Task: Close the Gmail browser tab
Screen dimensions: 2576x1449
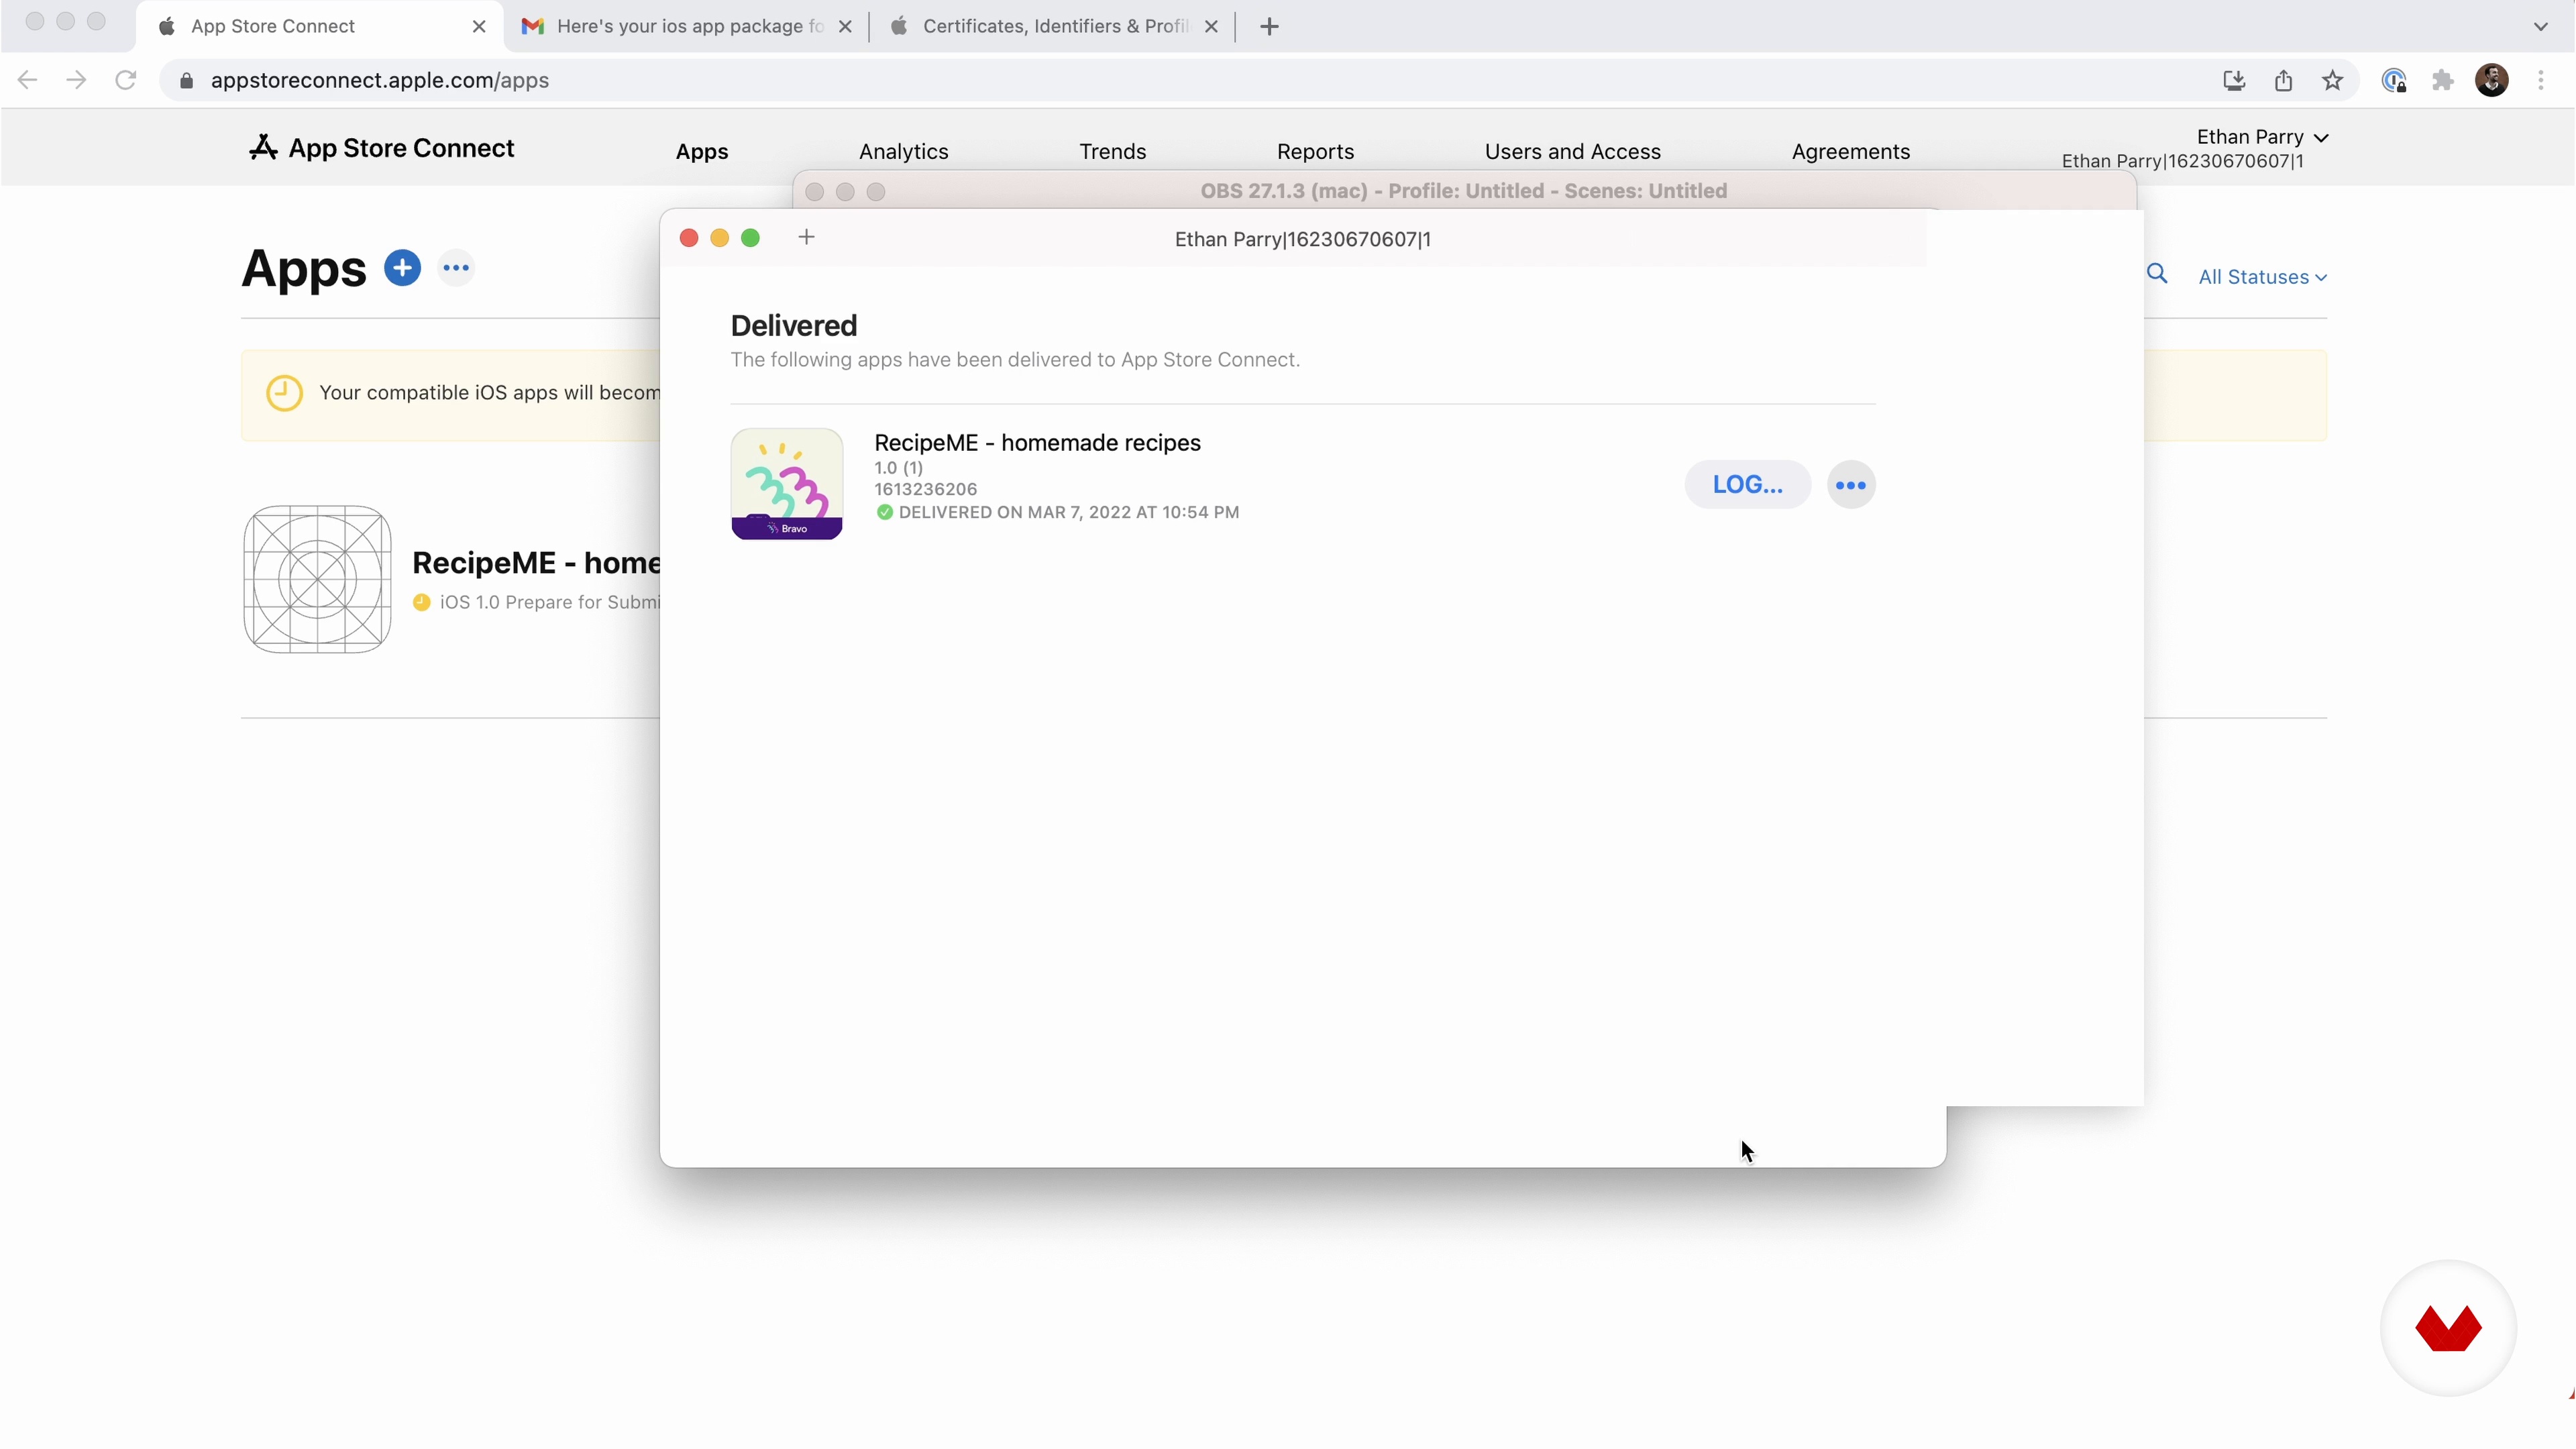Action: (845, 27)
